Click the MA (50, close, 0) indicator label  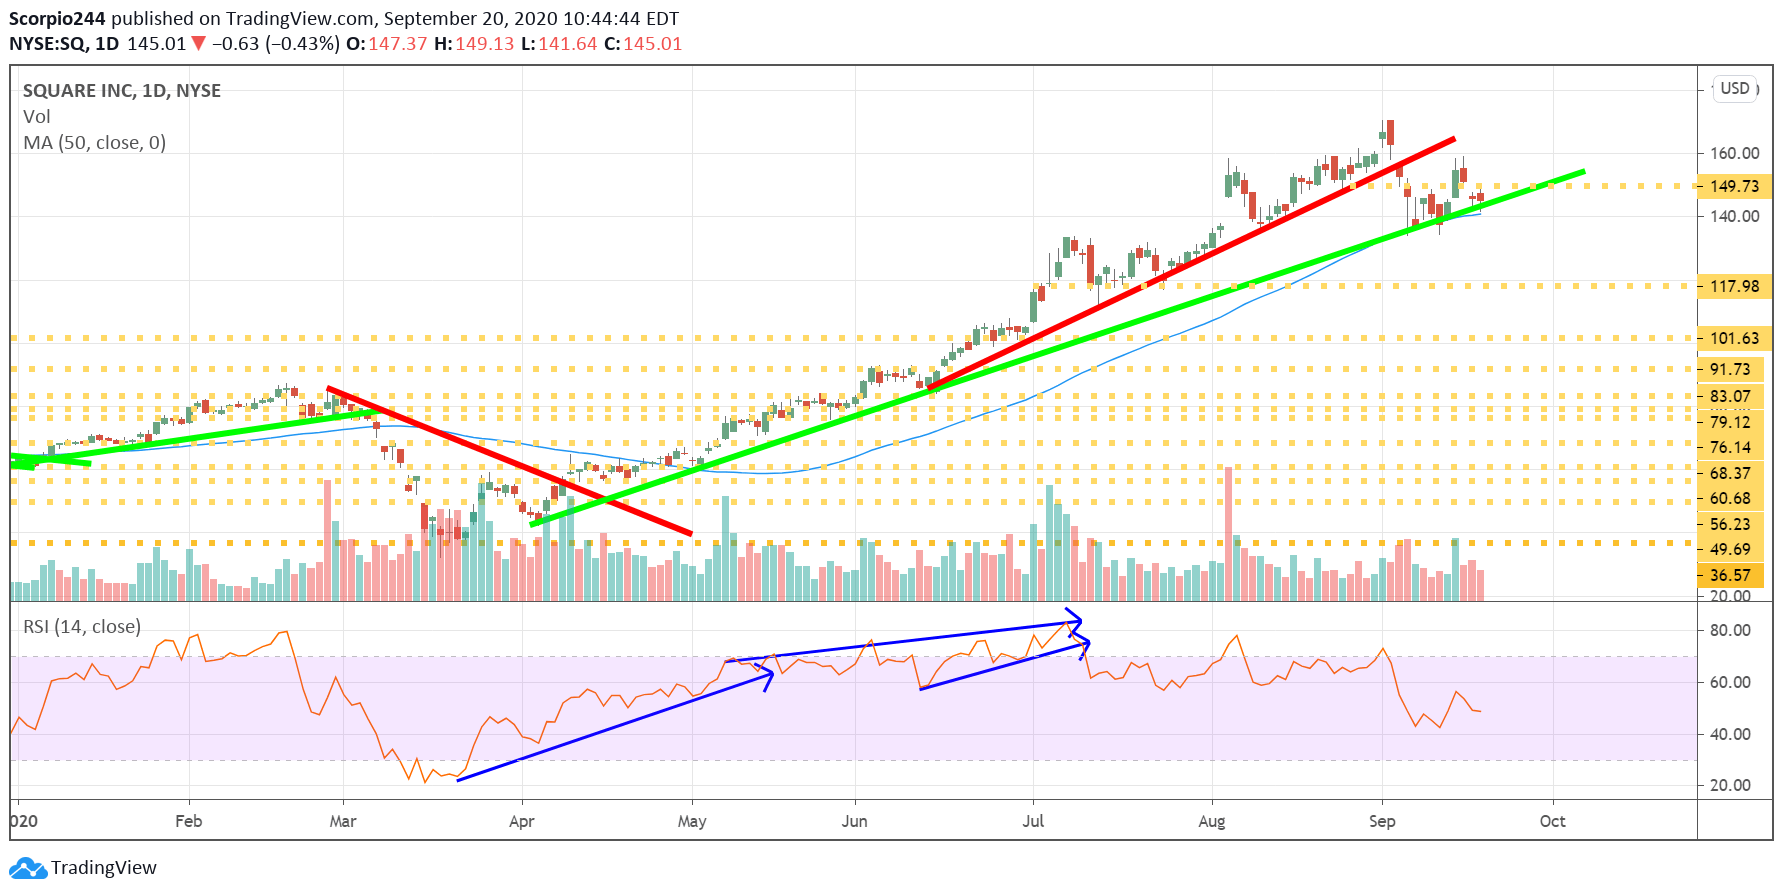click(95, 143)
